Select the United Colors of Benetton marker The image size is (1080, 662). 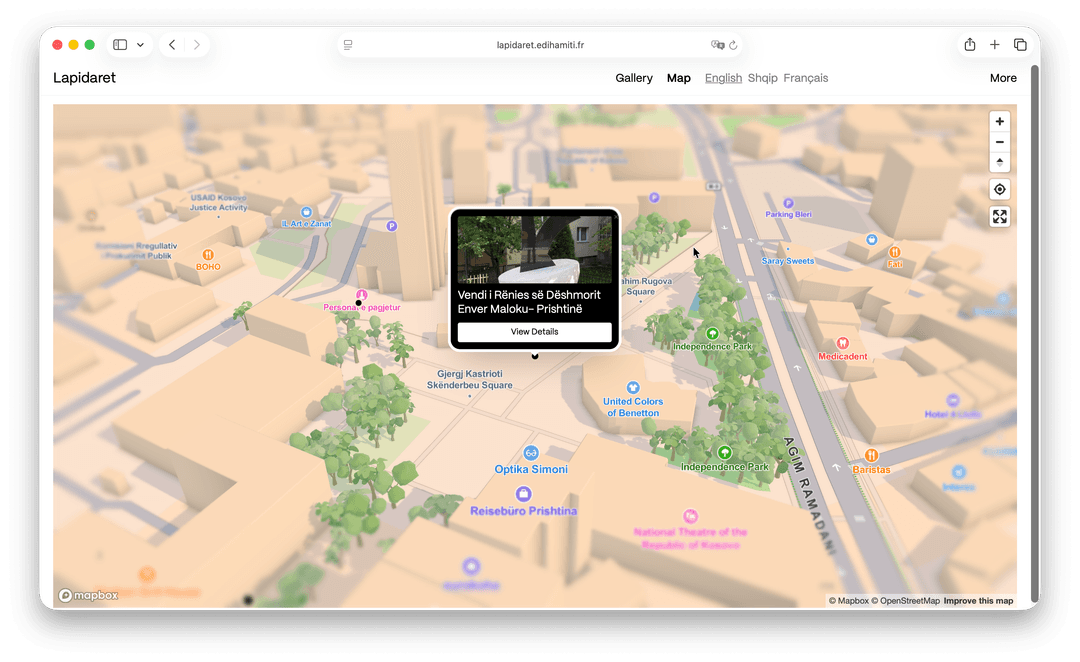632,388
